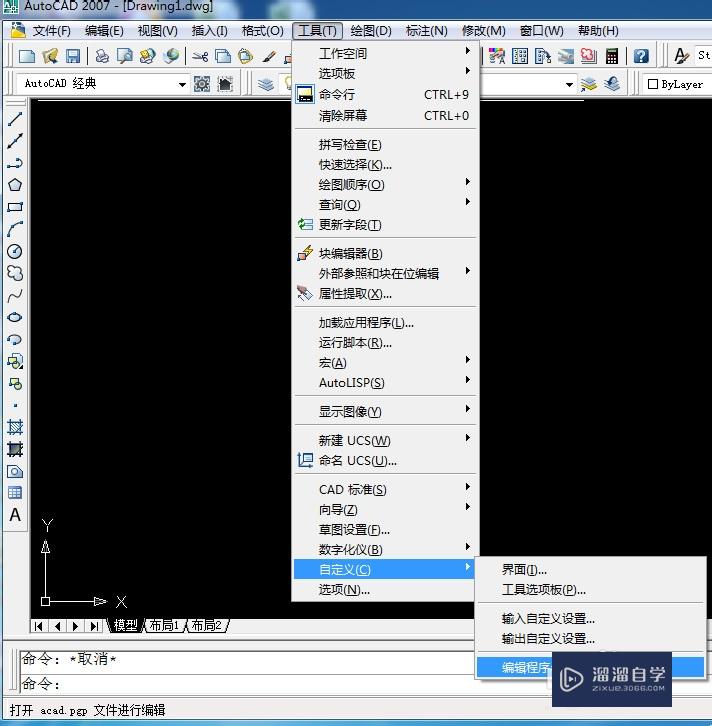Switch to the 布局1 tab
The height and width of the screenshot is (726, 712).
[164, 626]
